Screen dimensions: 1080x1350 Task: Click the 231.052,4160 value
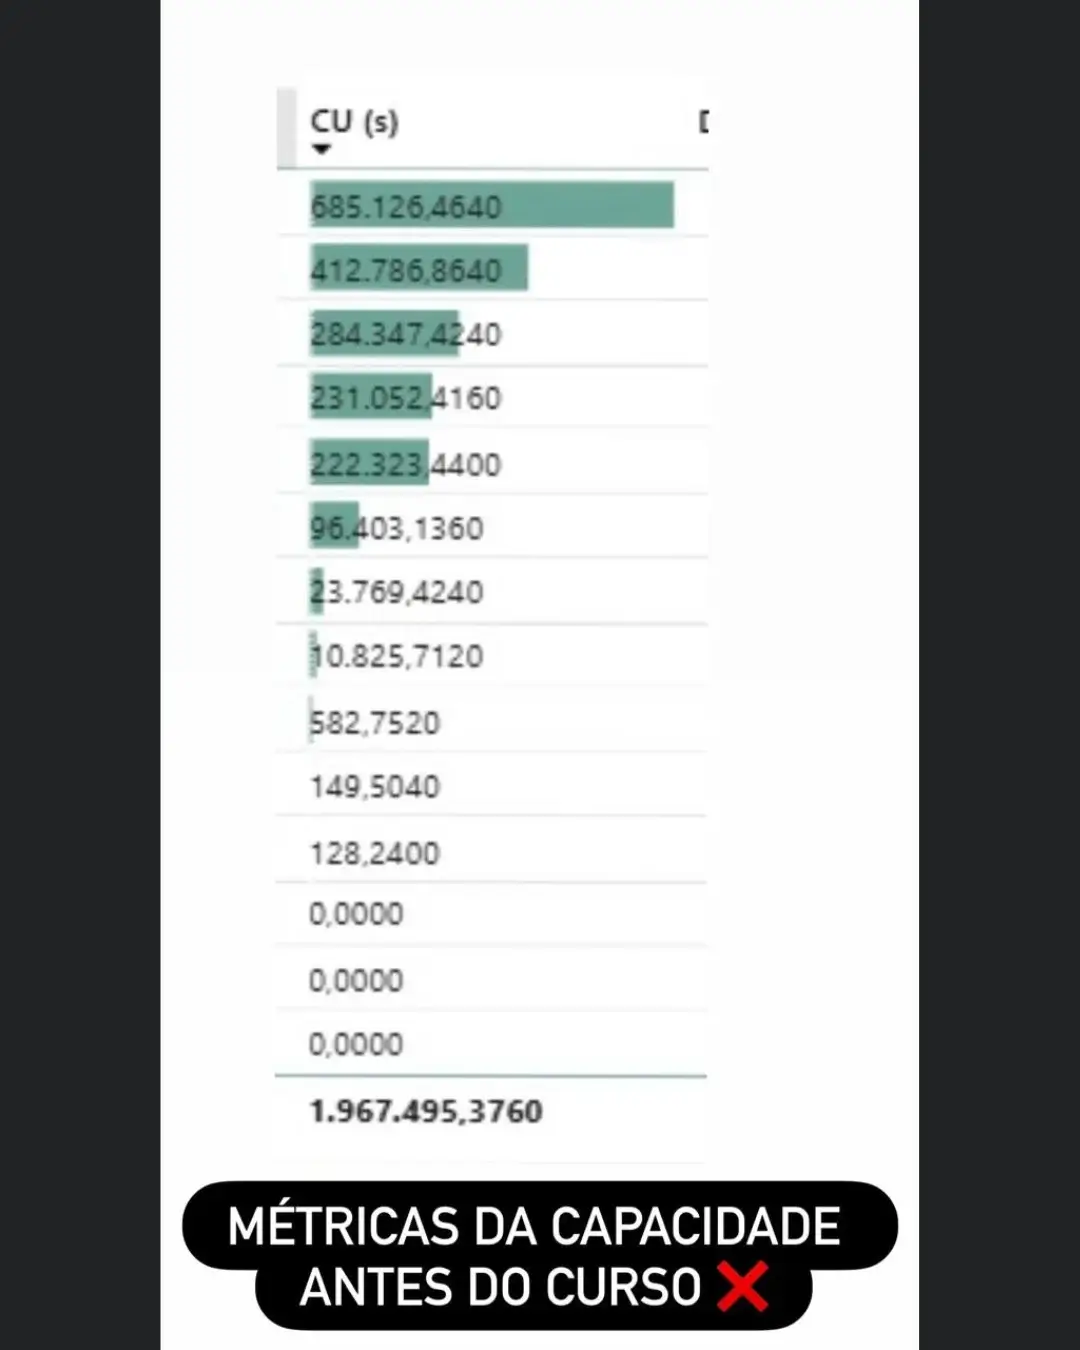coord(405,398)
